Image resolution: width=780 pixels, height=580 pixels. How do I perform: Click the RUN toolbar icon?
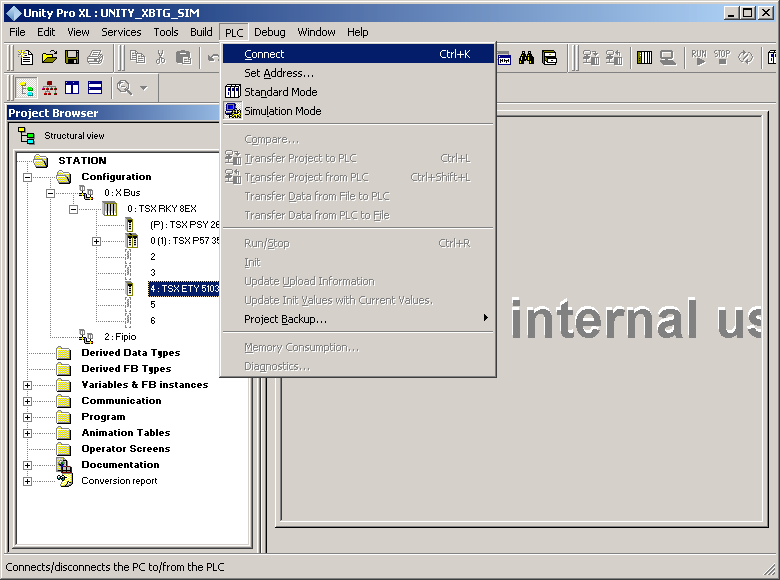[x=699, y=58]
